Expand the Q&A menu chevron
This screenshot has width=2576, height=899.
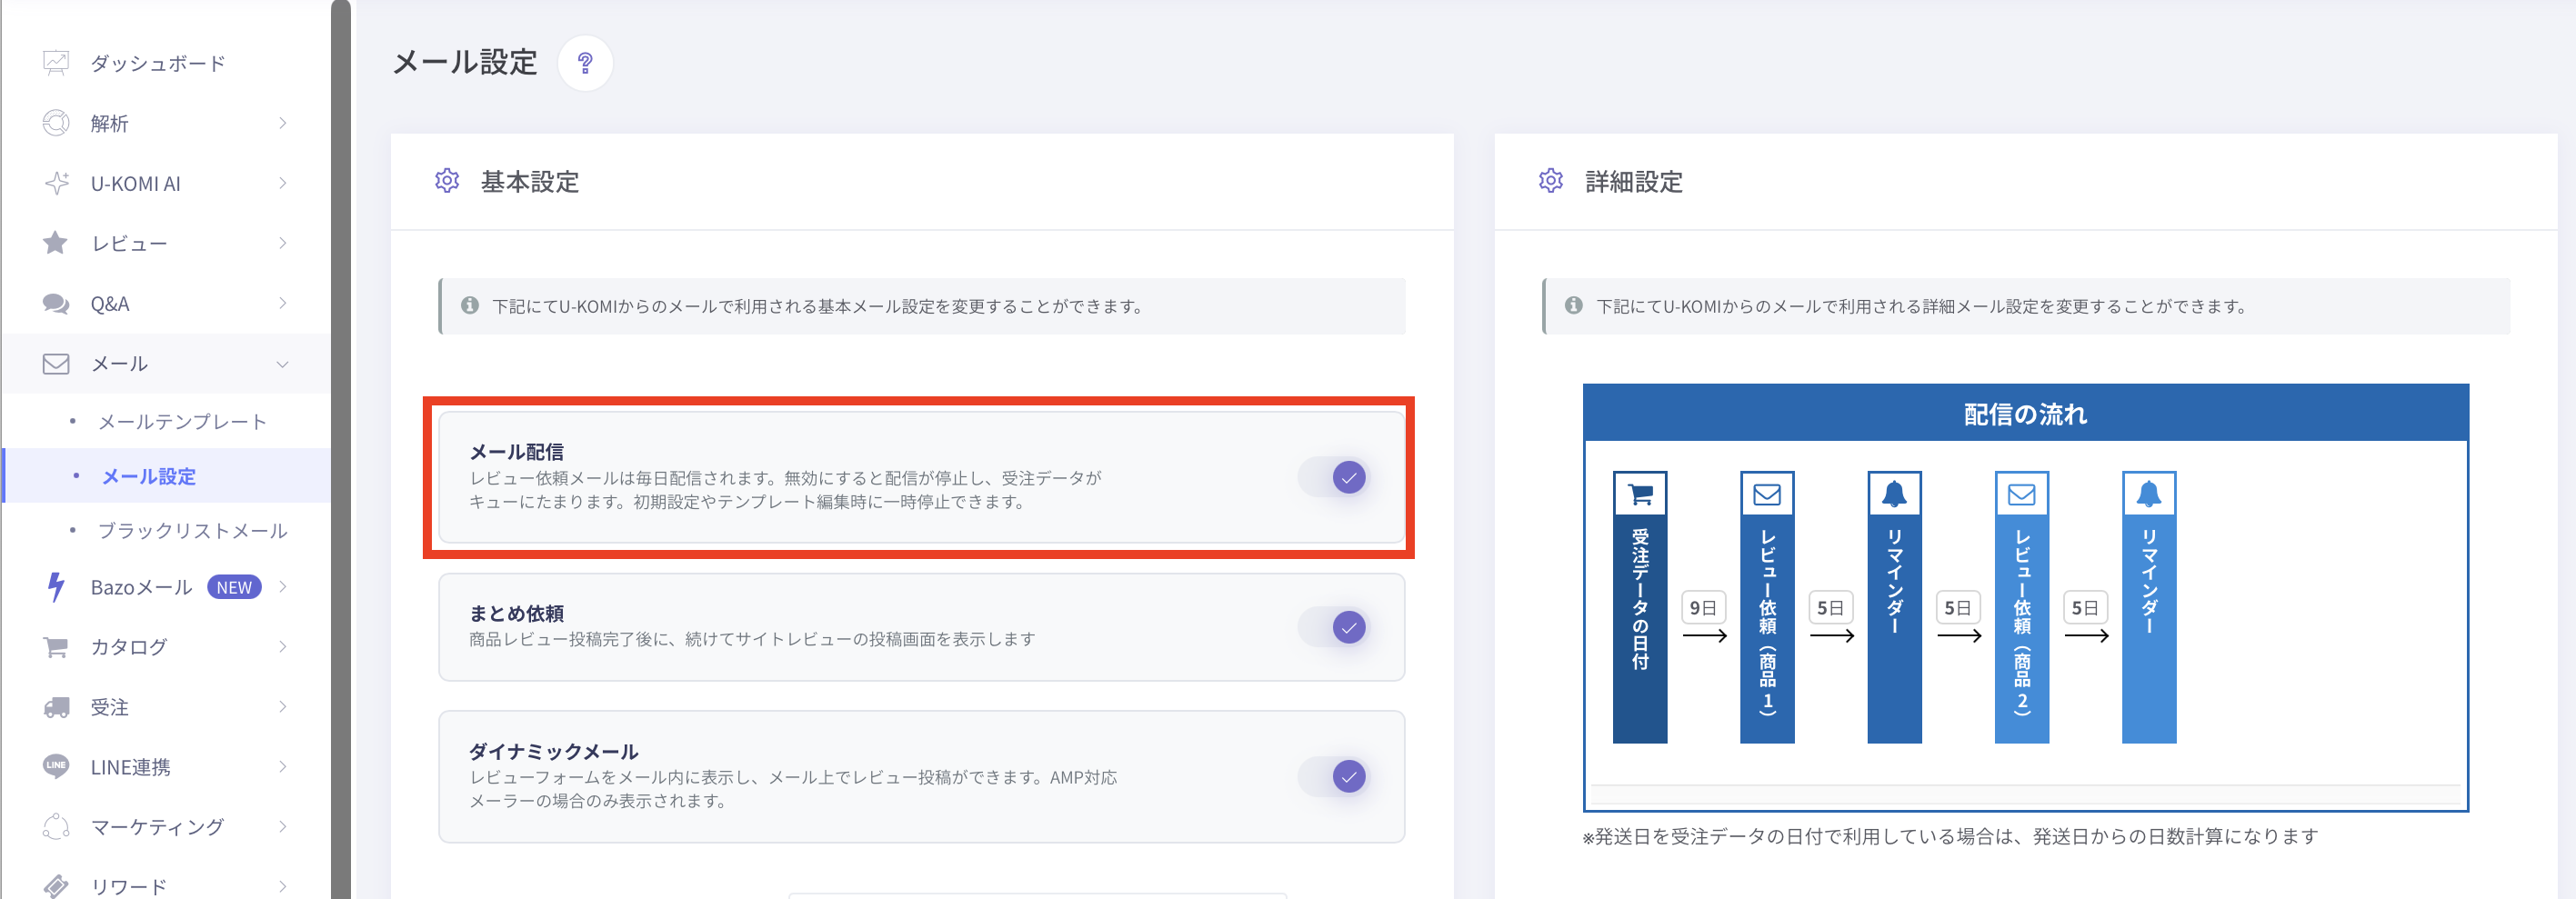click(x=283, y=303)
